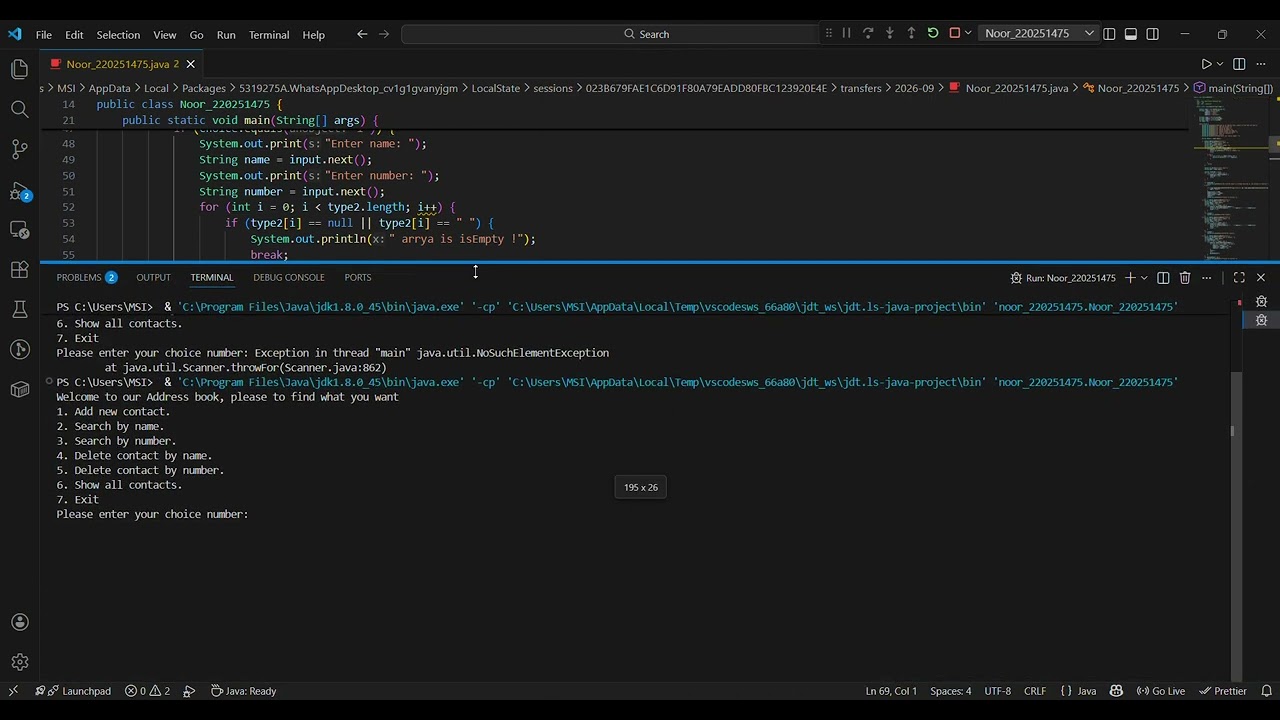Open terminal panel More Actions ellipsis
This screenshot has width=1280, height=720.
1207,277
